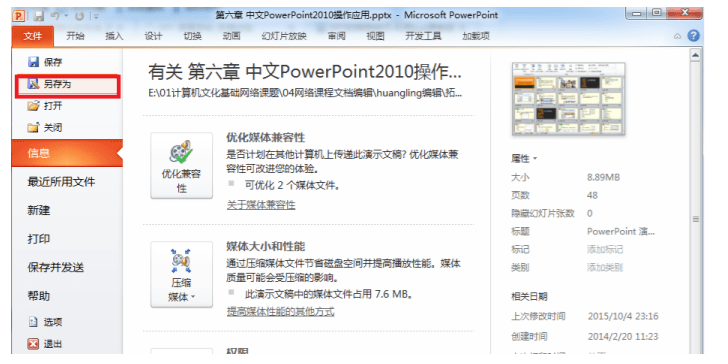Screen dimensions: 728x364
Task: Click the file size value 8.89MB
Action: [x=603, y=177]
